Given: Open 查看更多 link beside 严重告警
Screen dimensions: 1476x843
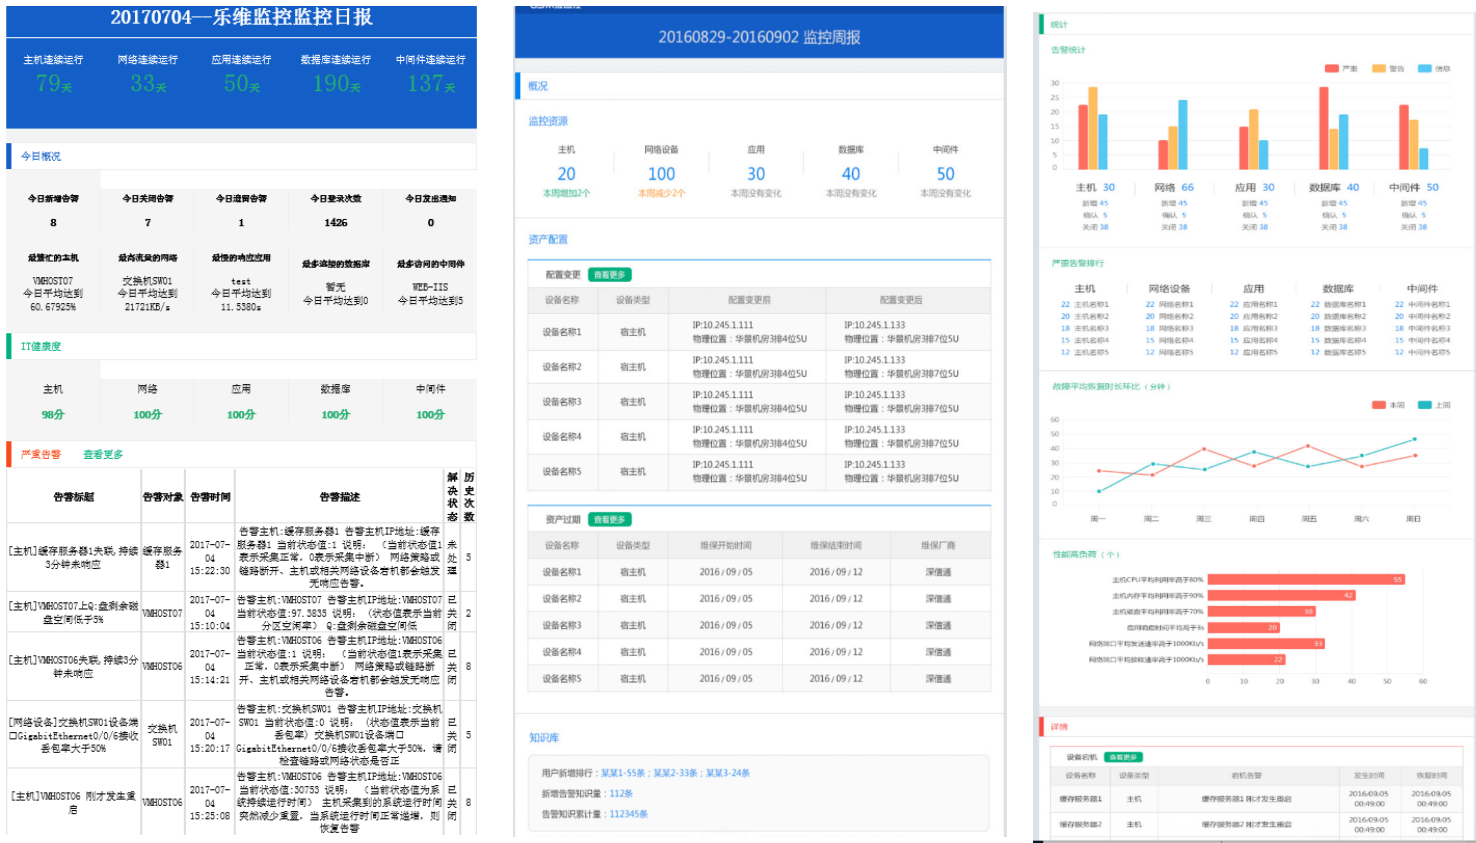Looking at the screenshot, I should coord(103,454).
